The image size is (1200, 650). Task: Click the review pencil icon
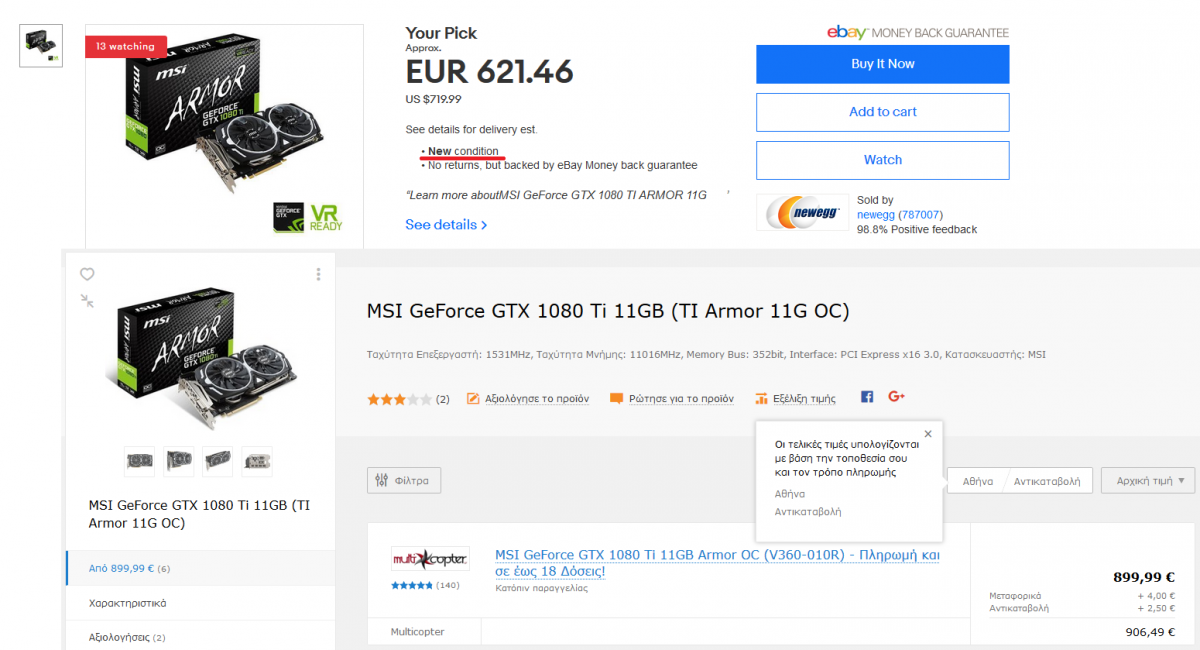[473, 398]
